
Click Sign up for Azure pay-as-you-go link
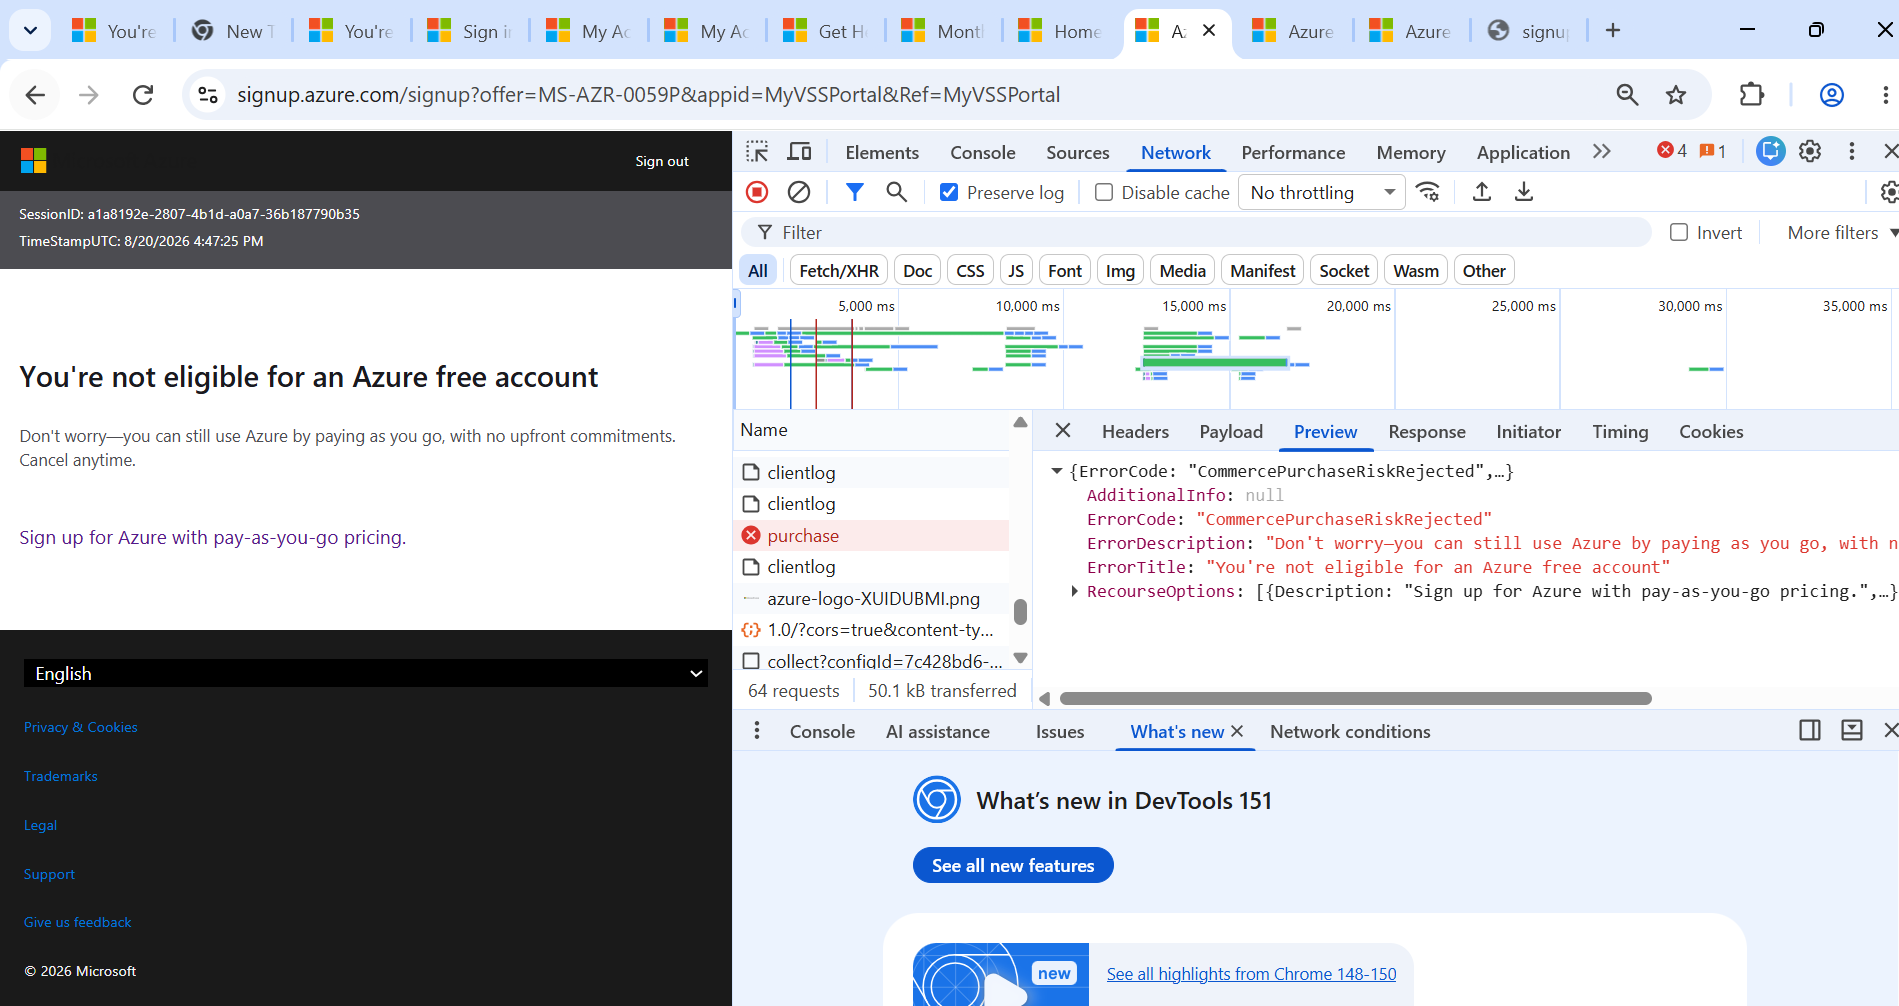click(211, 537)
